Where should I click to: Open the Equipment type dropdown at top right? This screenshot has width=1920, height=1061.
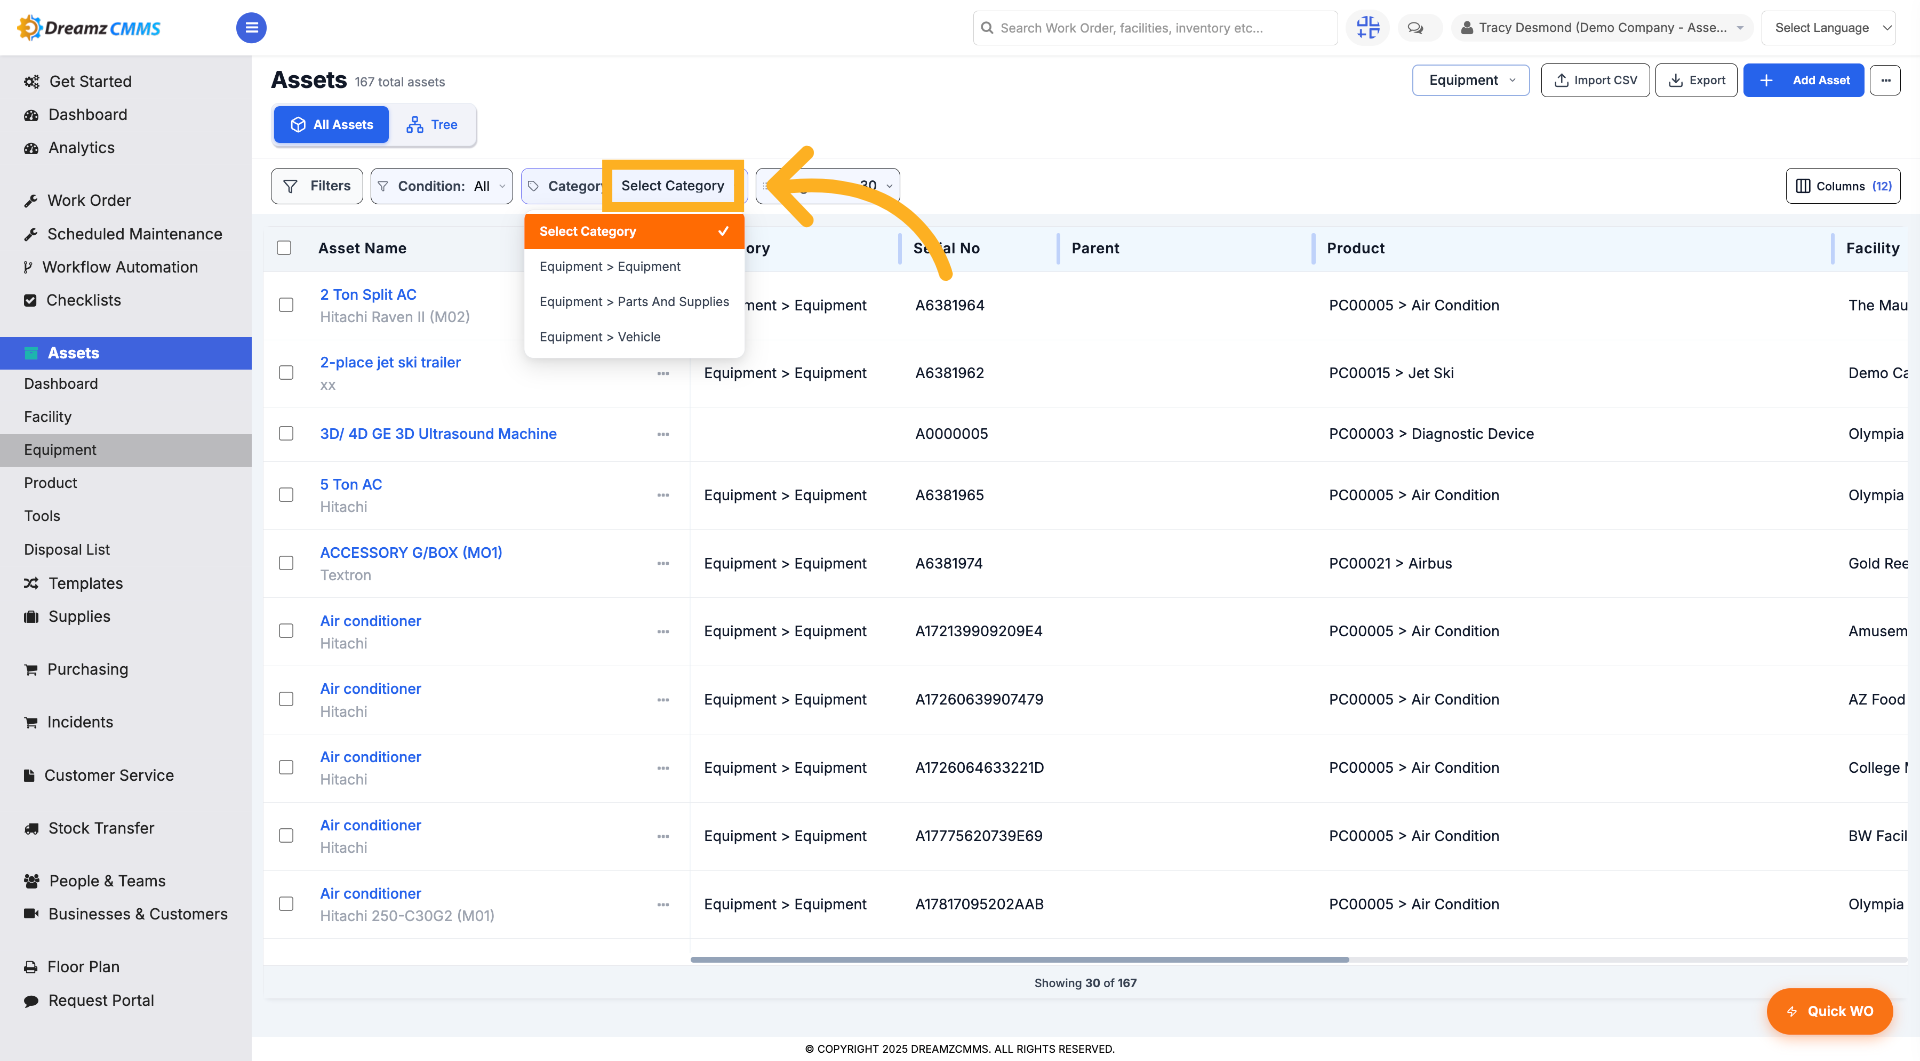point(1470,80)
